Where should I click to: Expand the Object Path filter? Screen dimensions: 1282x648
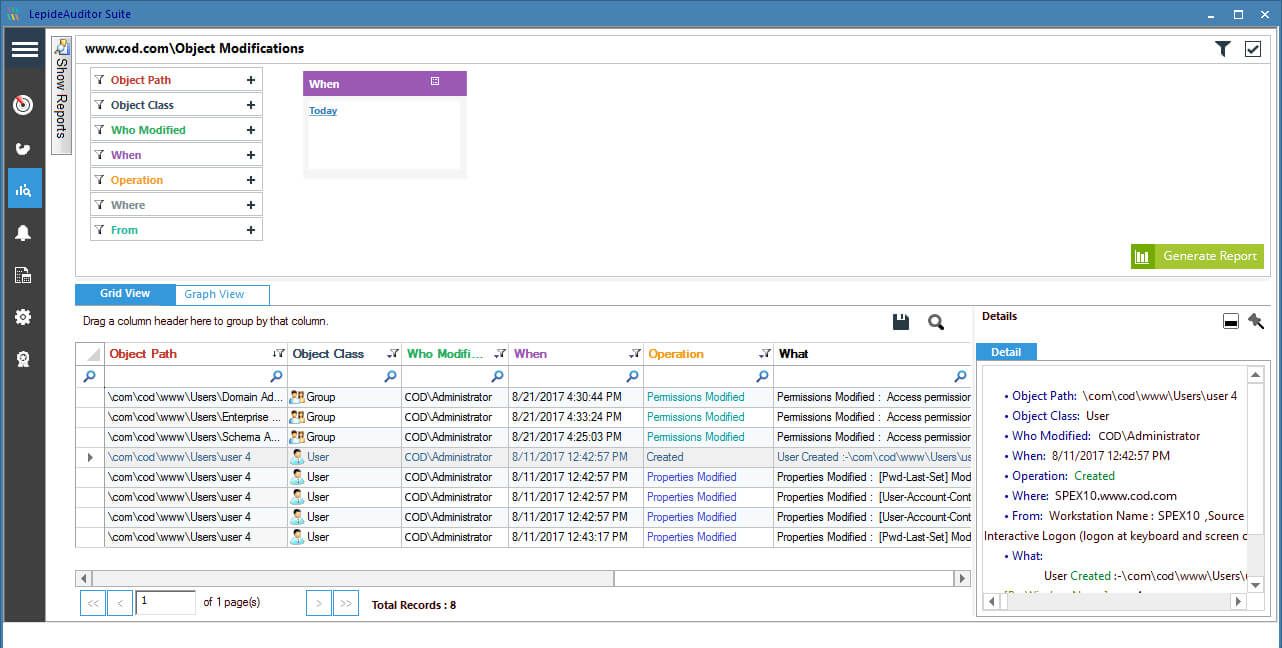tap(250, 79)
